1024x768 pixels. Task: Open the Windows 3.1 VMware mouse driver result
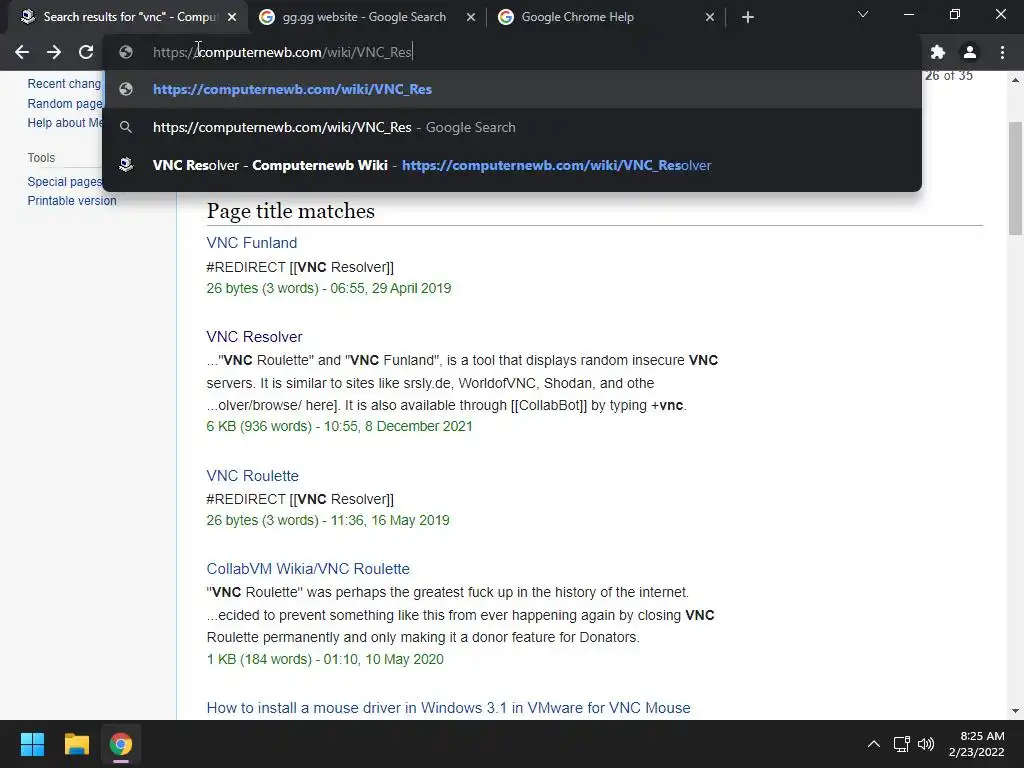(448, 708)
